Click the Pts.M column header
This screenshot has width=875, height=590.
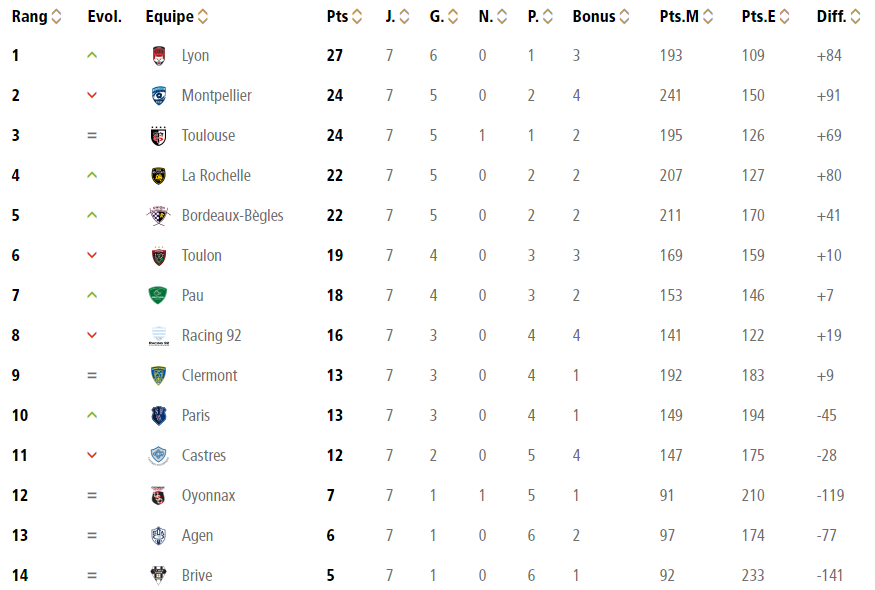(x=679, y=17)
